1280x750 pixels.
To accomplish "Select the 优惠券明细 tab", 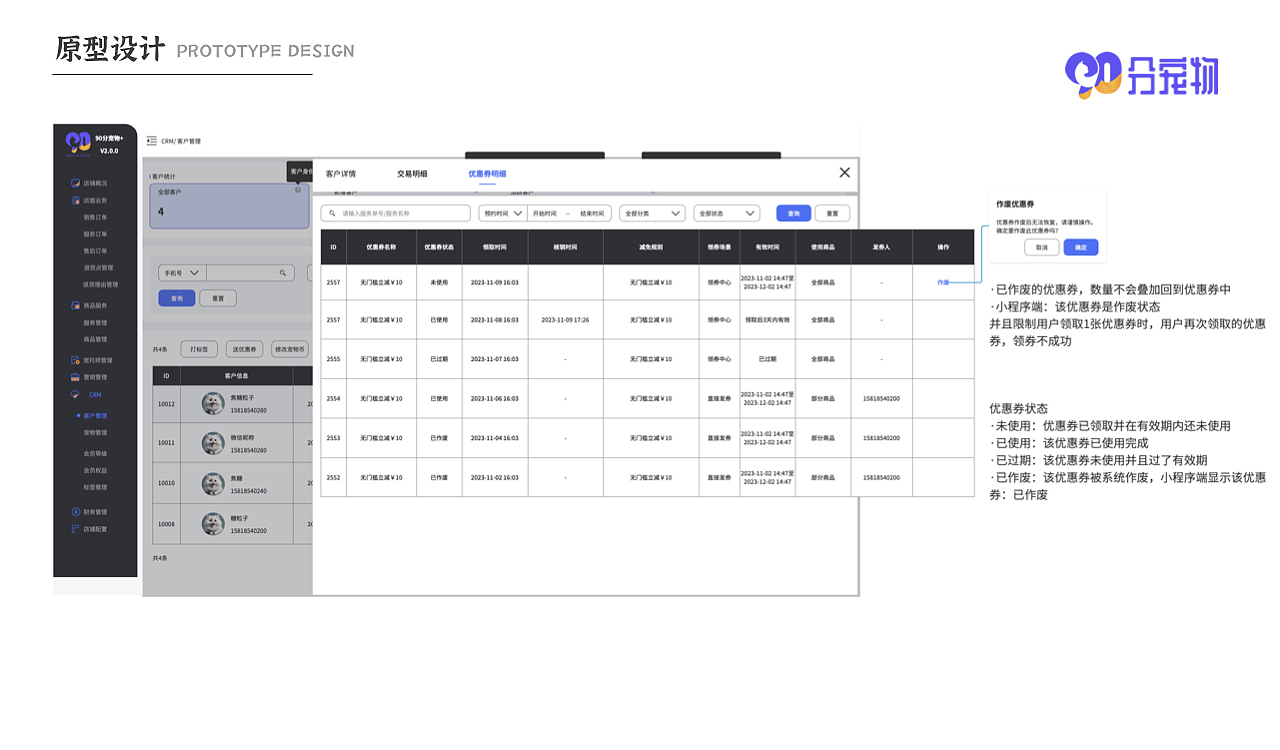I will (487, 174).
